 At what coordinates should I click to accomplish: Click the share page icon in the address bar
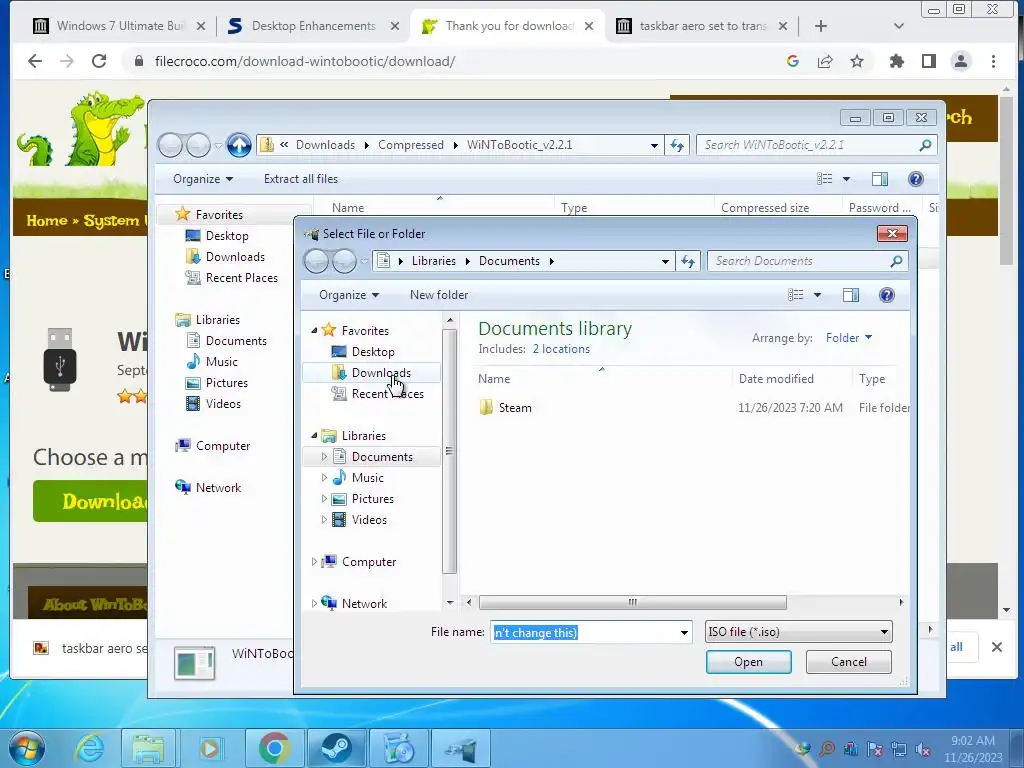click(825, 61)
